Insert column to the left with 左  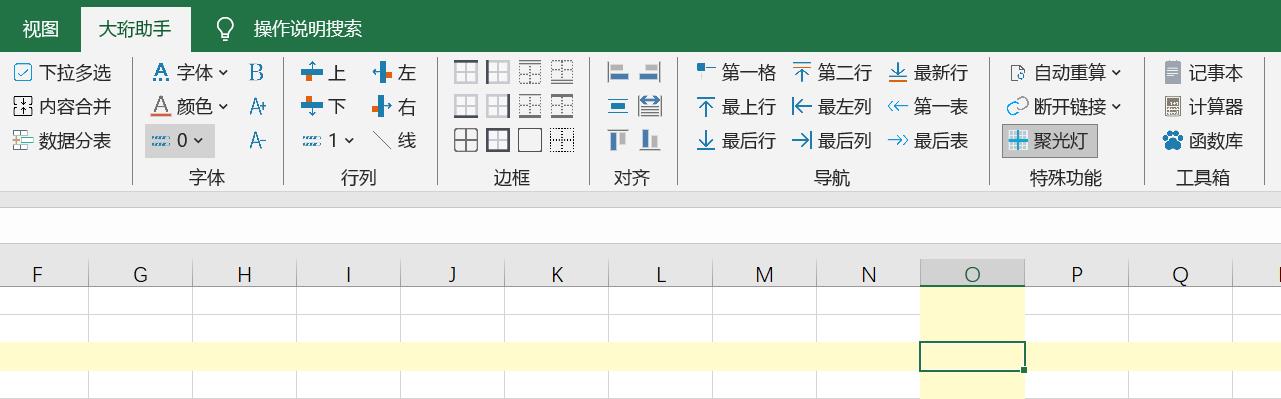tap(393, 73)
